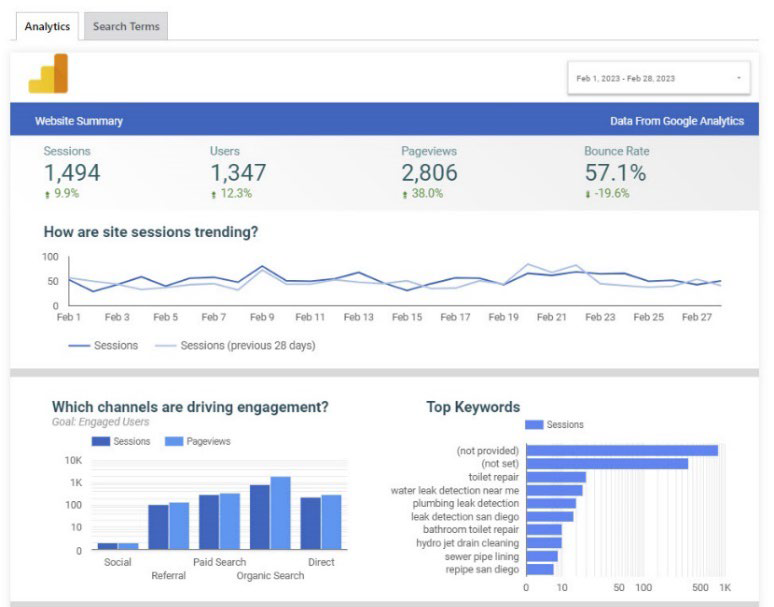Click the light blue Pageviews legend swatch
Screen dimensions: 774x607
coord(174,441)
